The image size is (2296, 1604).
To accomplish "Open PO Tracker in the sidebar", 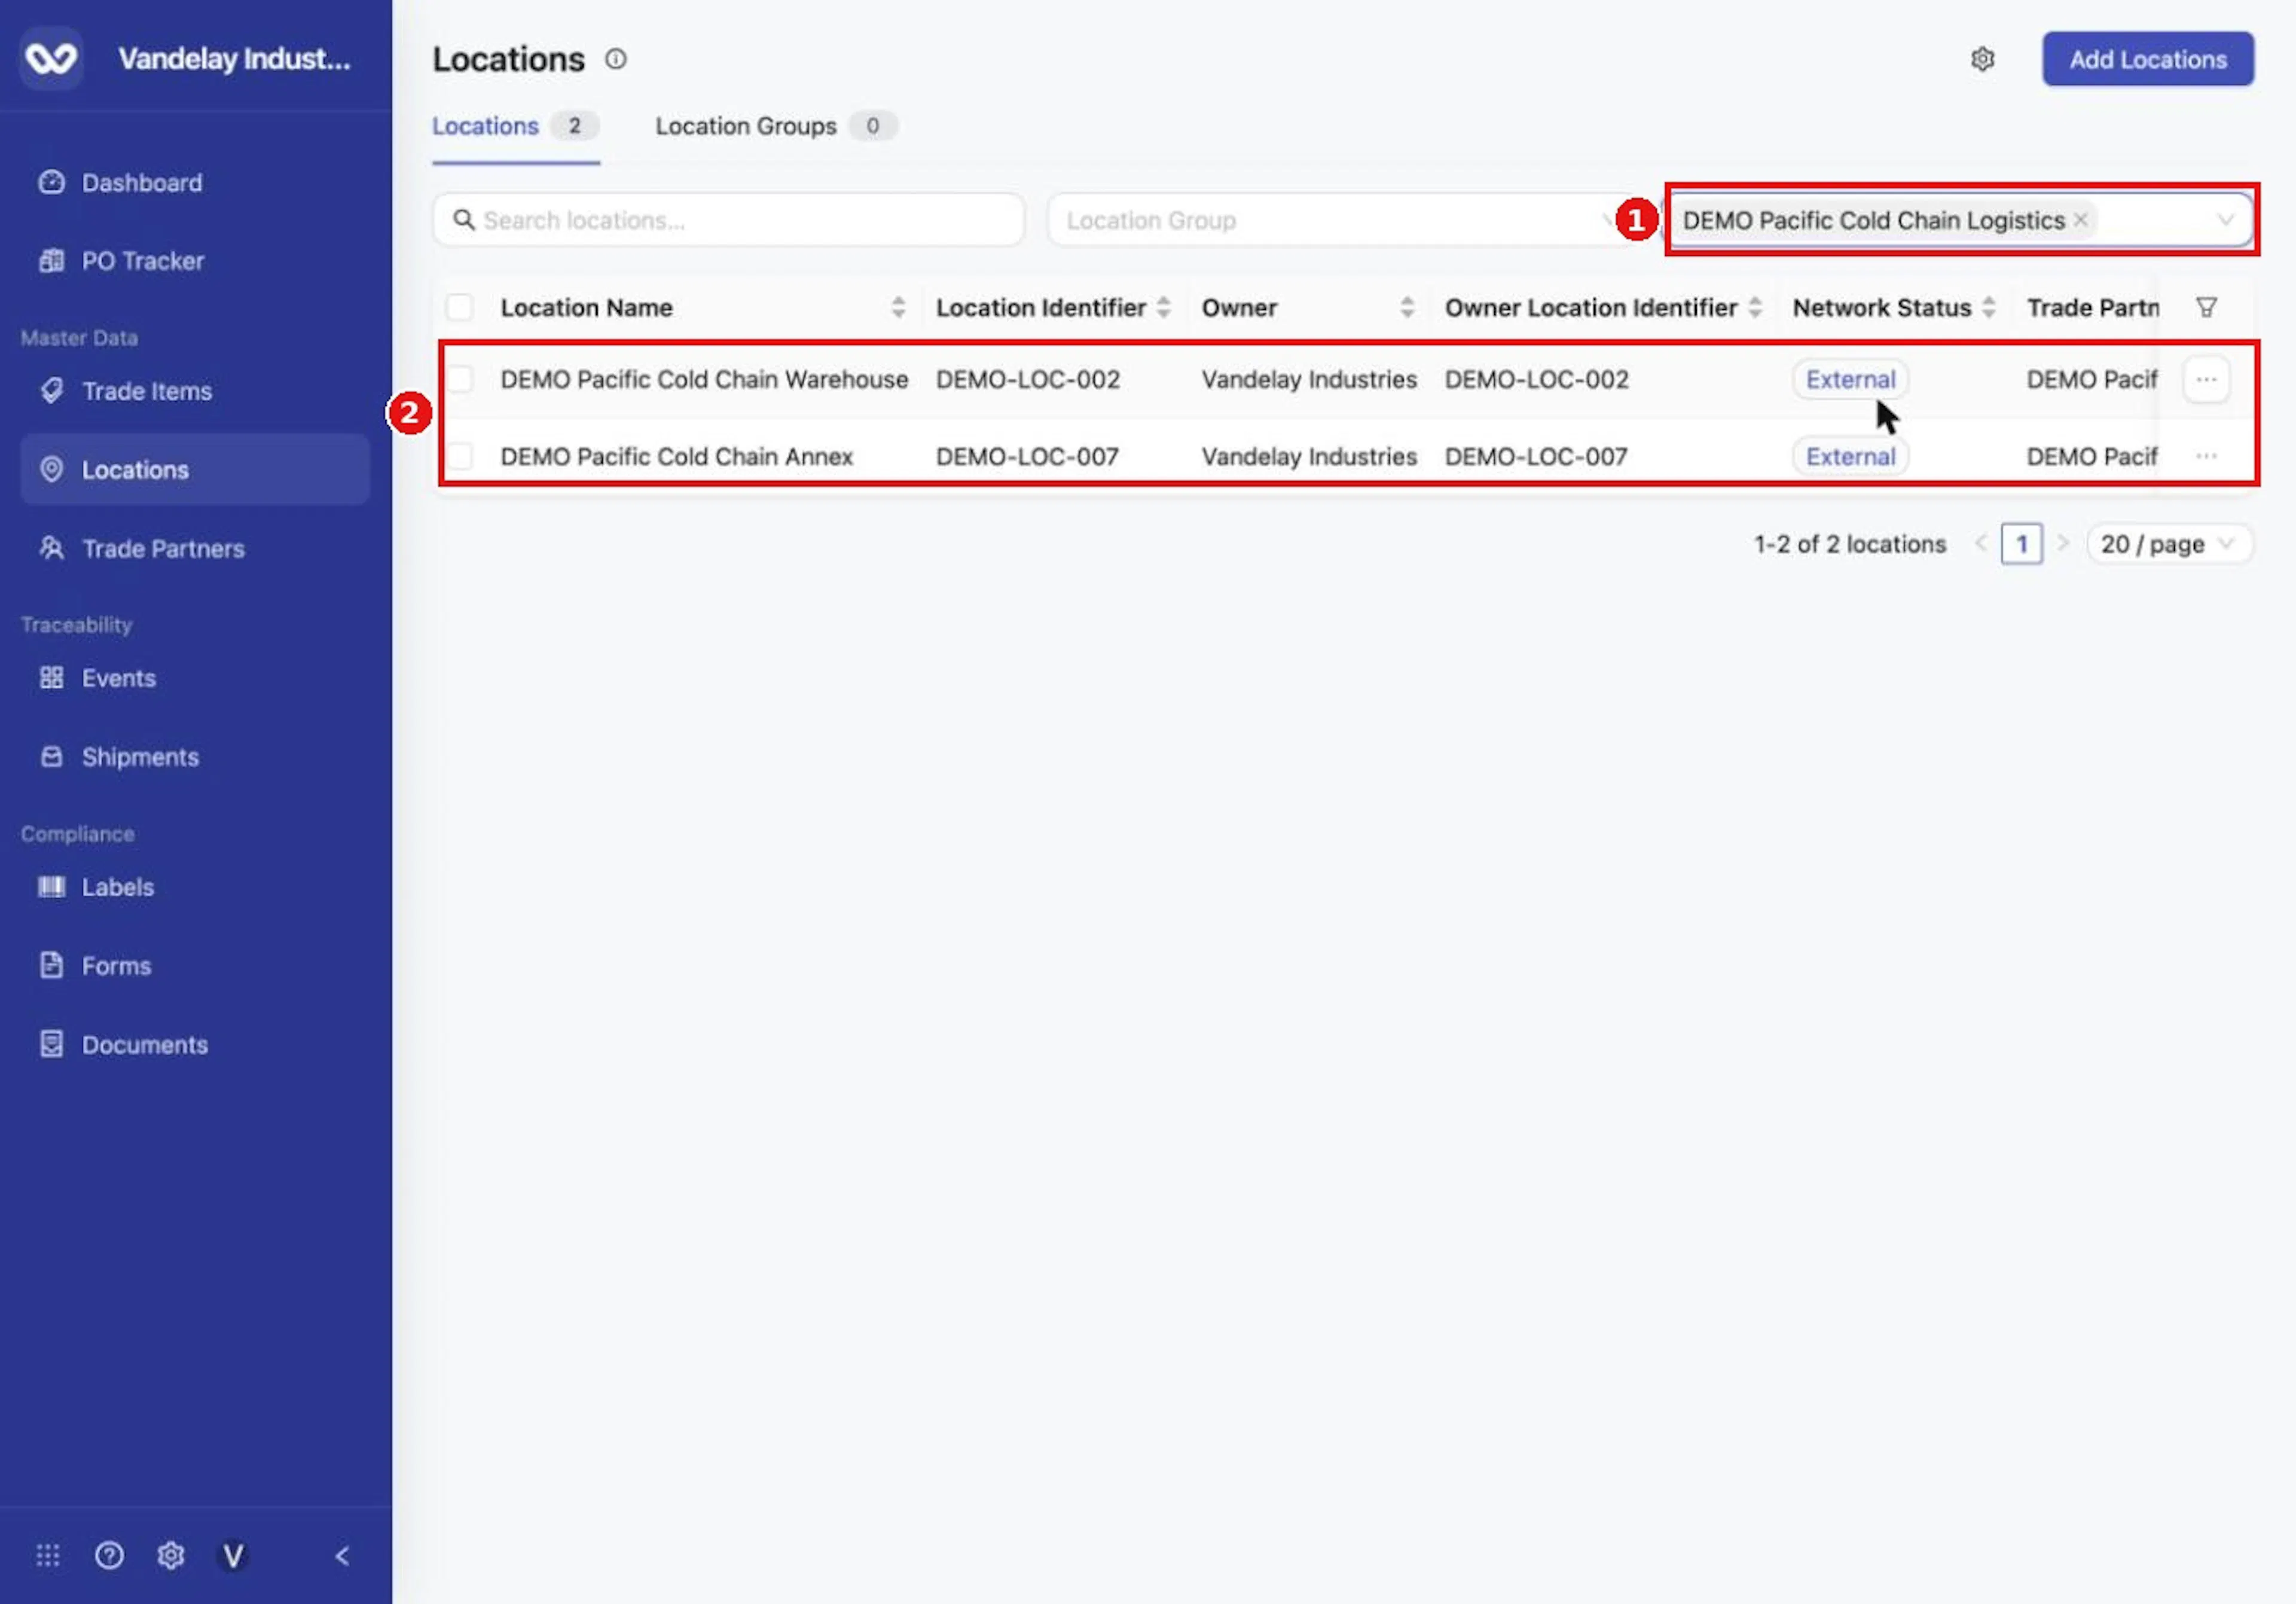I will pos(195,261).
